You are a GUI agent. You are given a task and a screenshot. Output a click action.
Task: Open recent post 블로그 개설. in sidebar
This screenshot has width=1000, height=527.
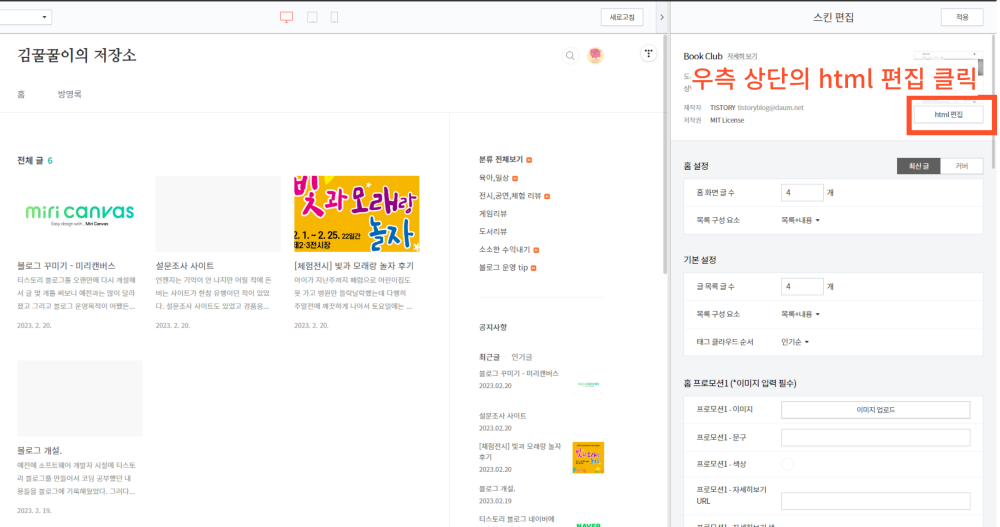497,489
